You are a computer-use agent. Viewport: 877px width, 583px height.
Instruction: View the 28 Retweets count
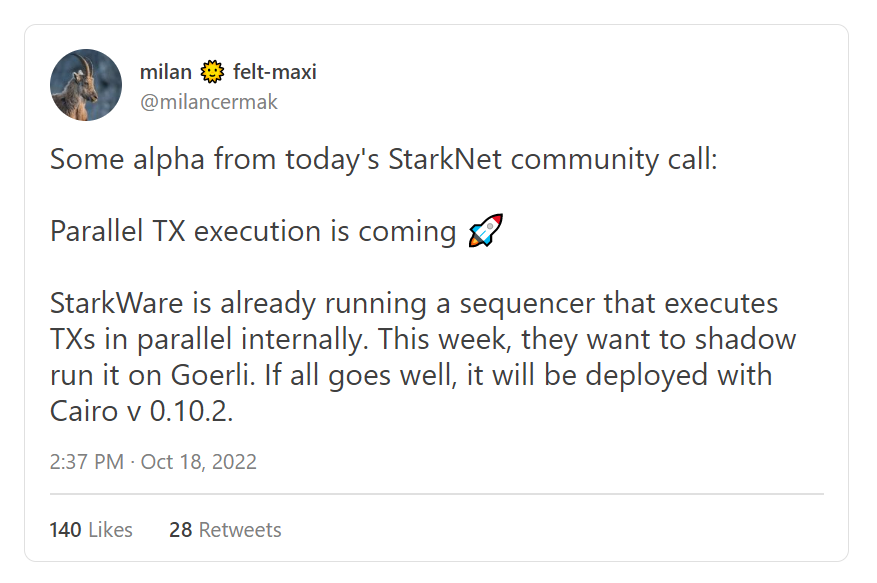225,530
